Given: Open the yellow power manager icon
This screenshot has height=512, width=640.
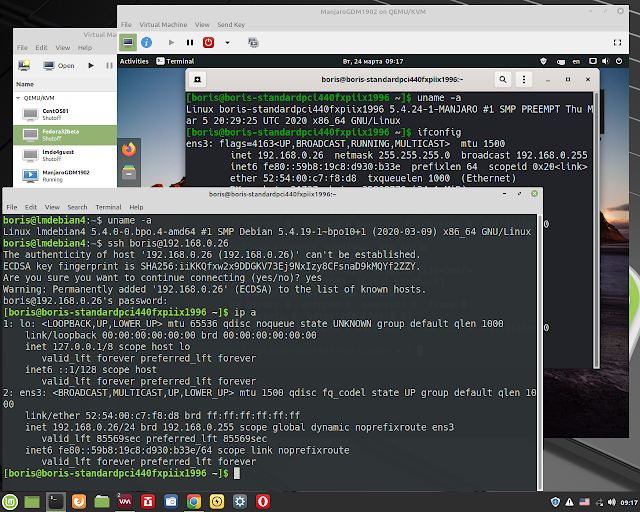Looking at the screenshot, I should [217, 502].
